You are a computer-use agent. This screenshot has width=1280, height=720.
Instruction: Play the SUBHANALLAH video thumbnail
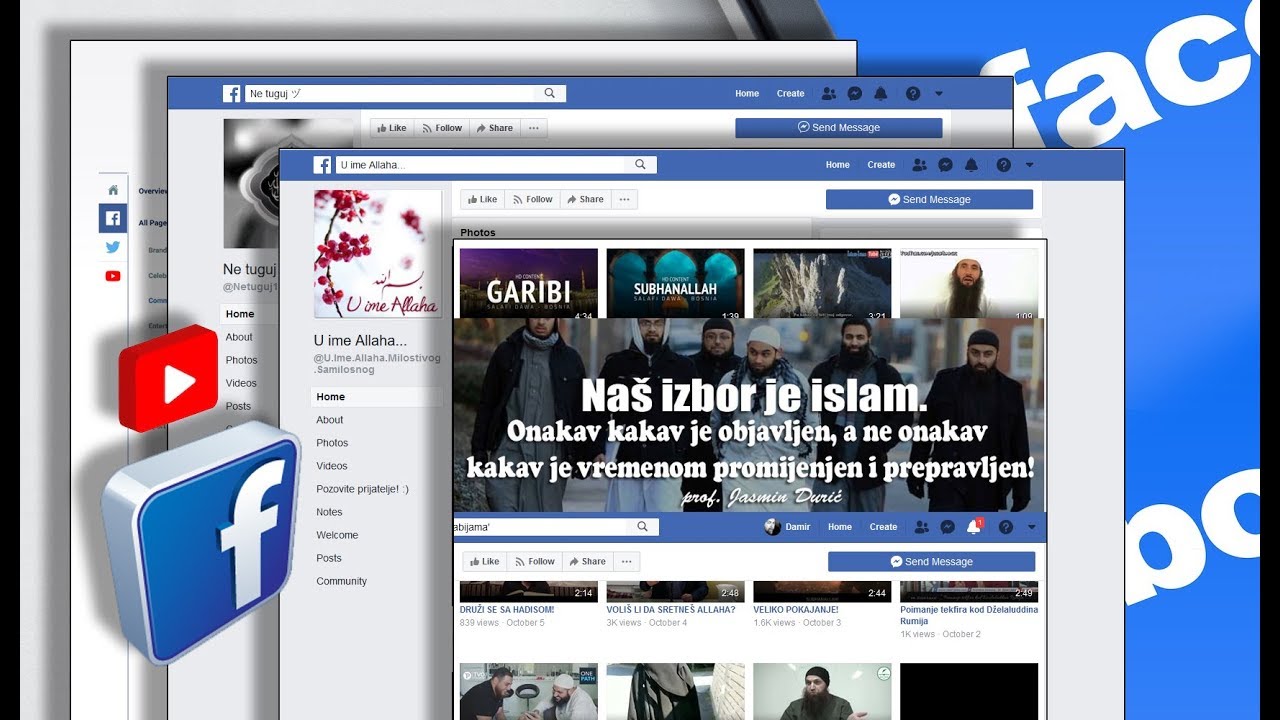[675, 283]
